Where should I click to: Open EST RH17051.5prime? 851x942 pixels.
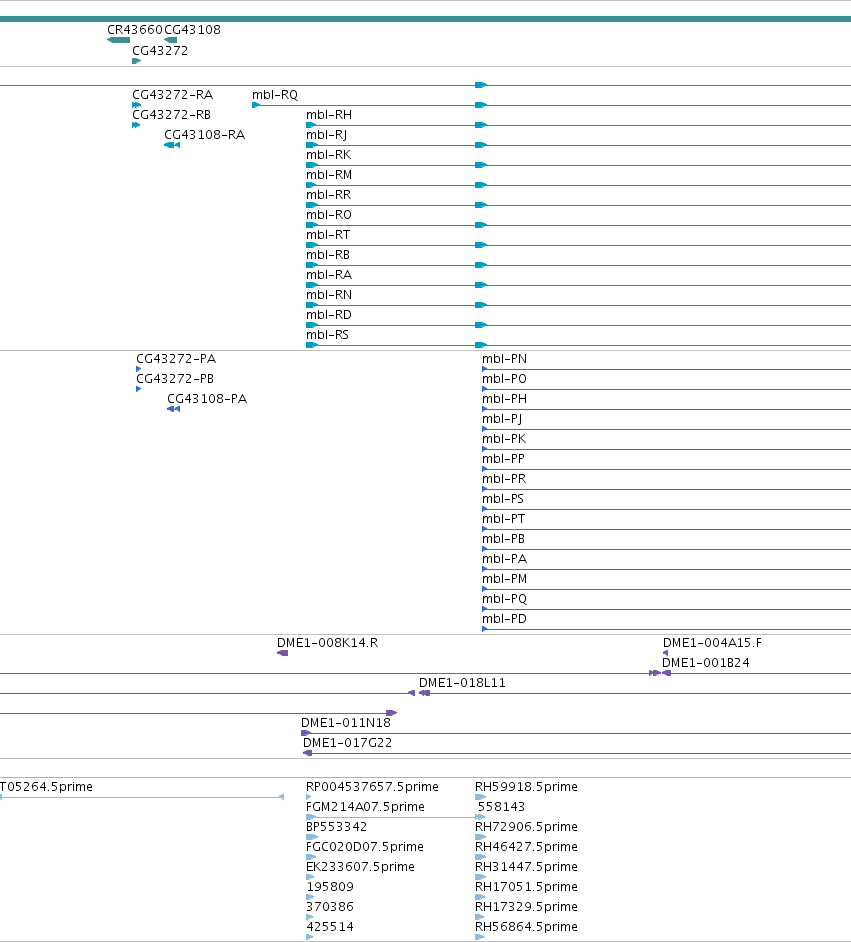(x=526, y=887)
